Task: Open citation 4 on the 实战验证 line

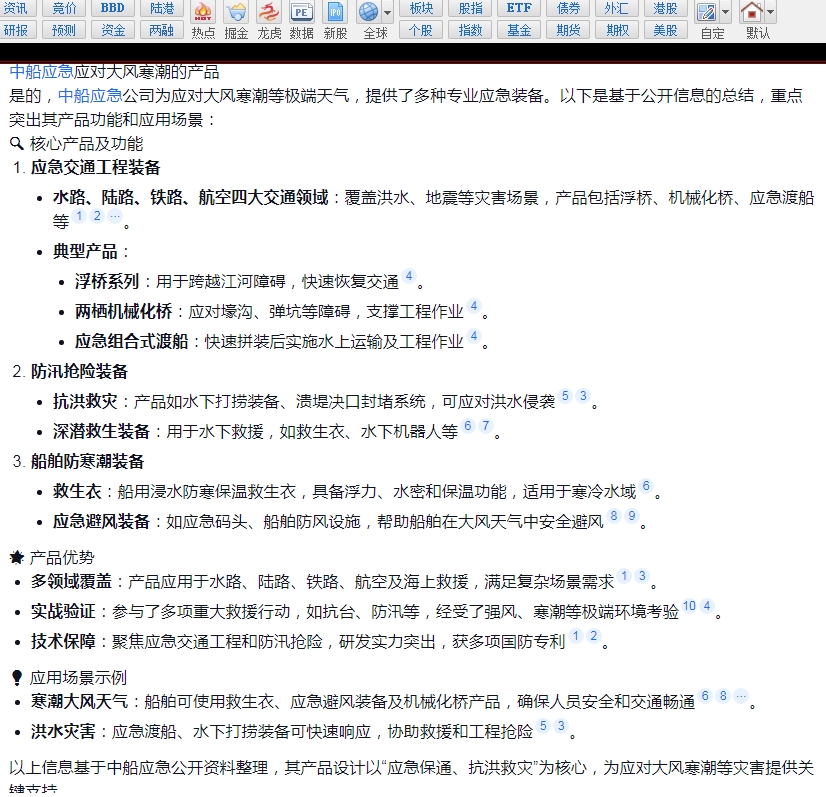Action: 707,606
